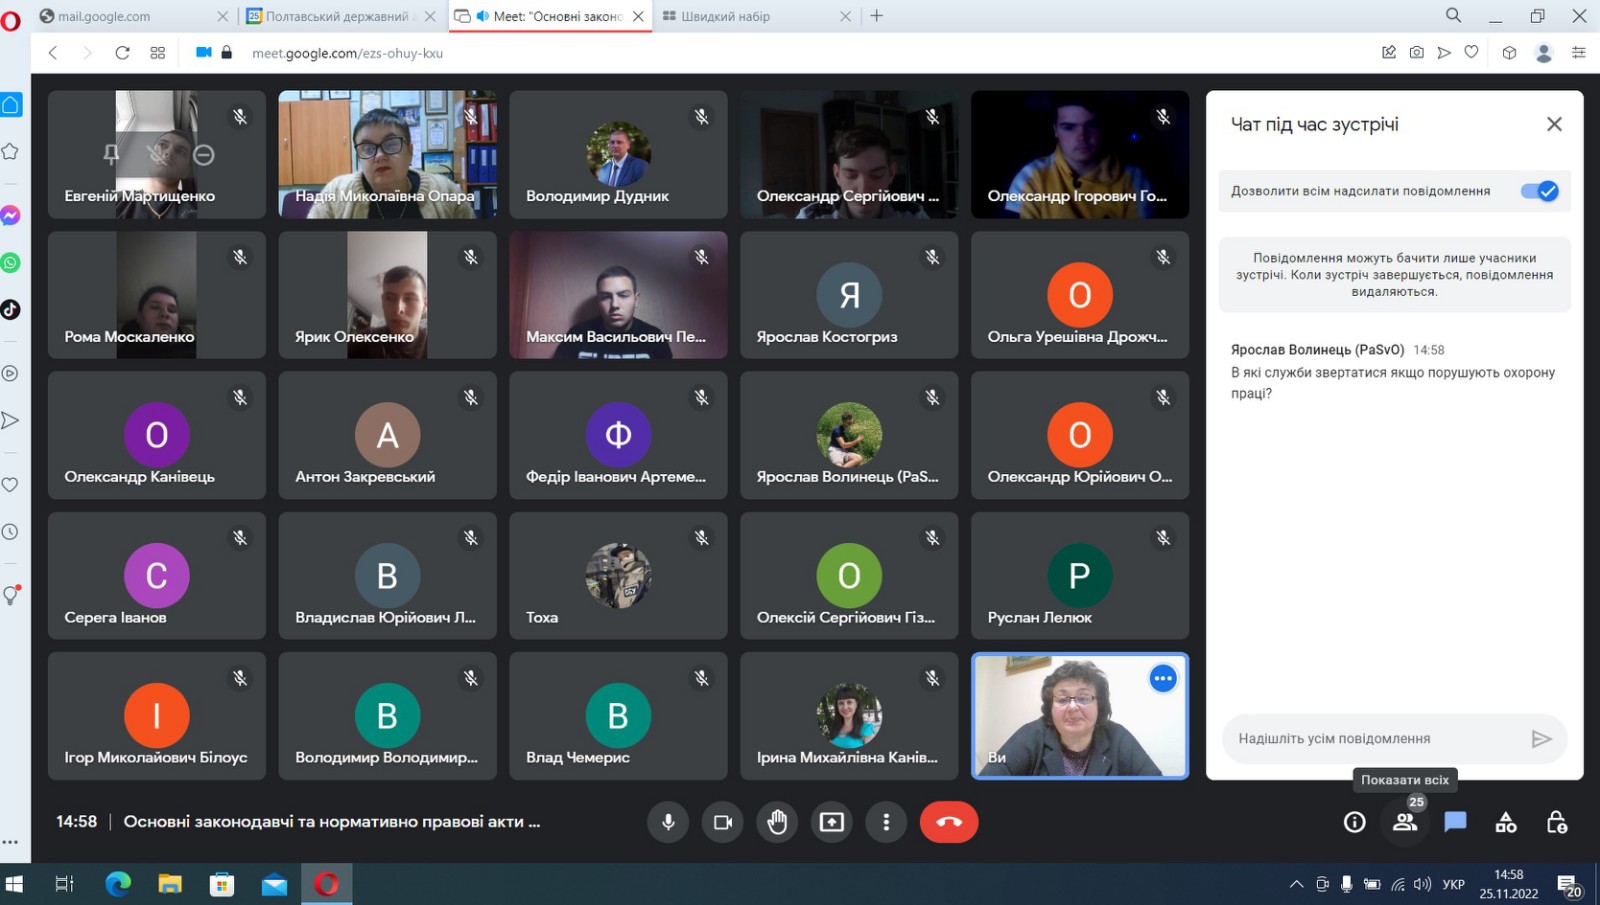Open History clock icon in sidebar
The width and height of the screenshot is (1600, 905).
[10, 532]
